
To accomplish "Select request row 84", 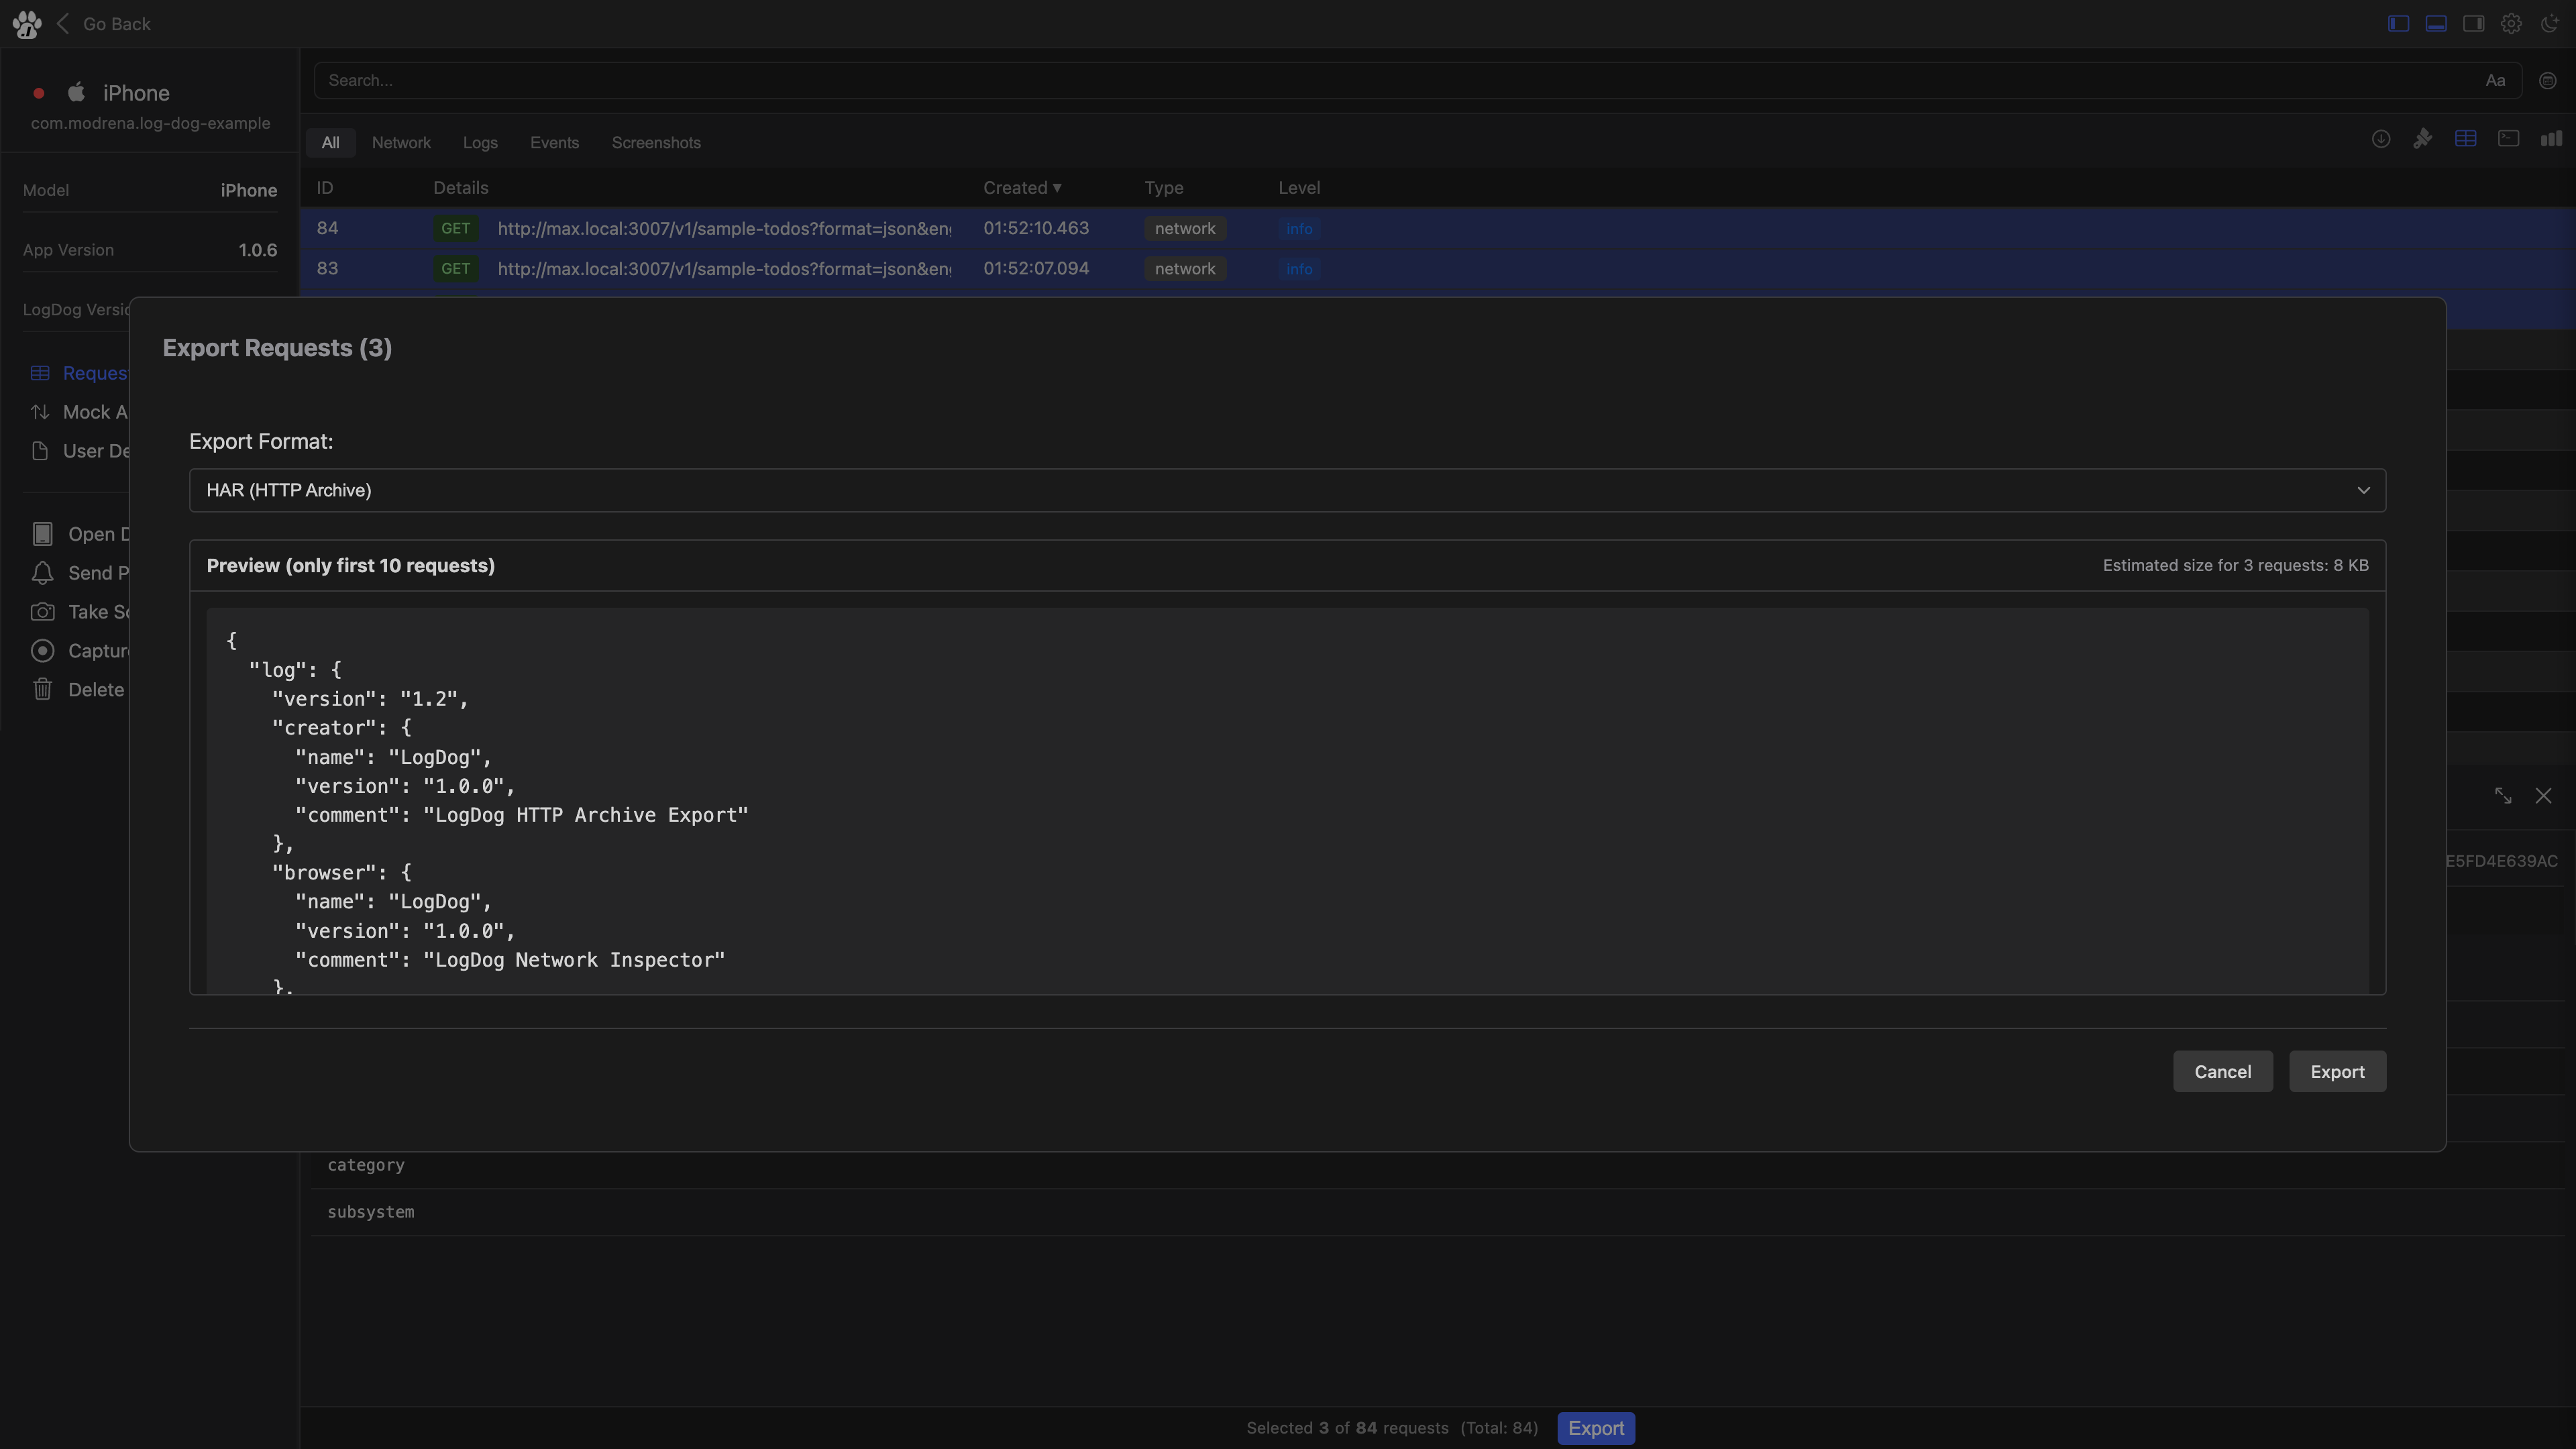I will [x=1437, y=228].
